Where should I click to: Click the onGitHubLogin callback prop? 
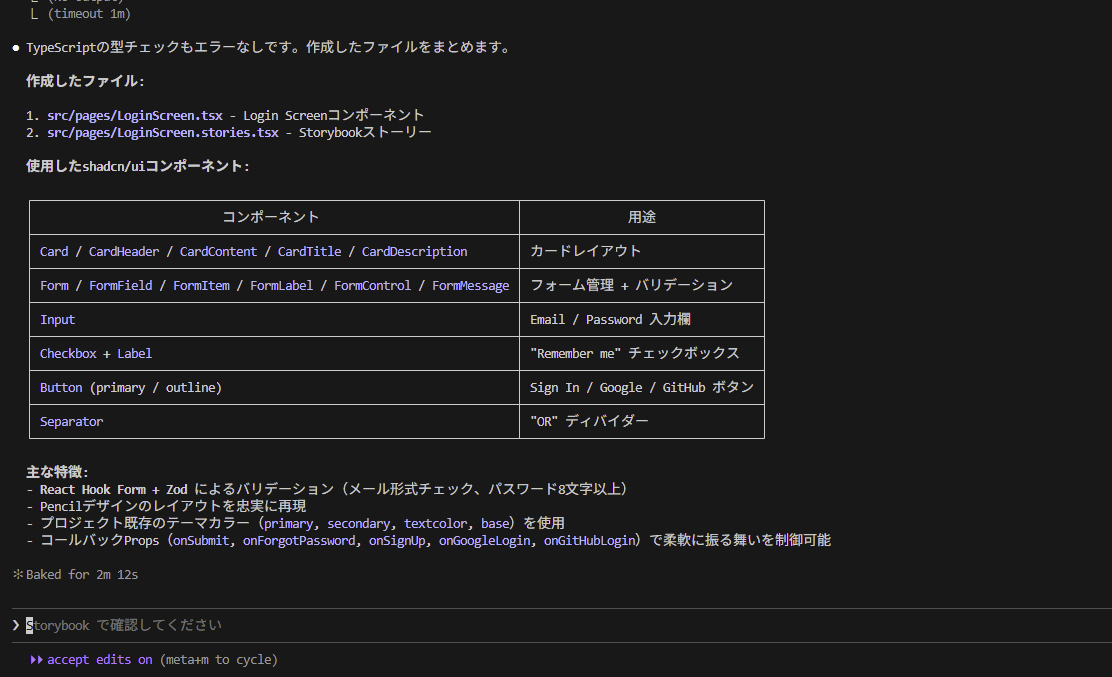(590, 541)
